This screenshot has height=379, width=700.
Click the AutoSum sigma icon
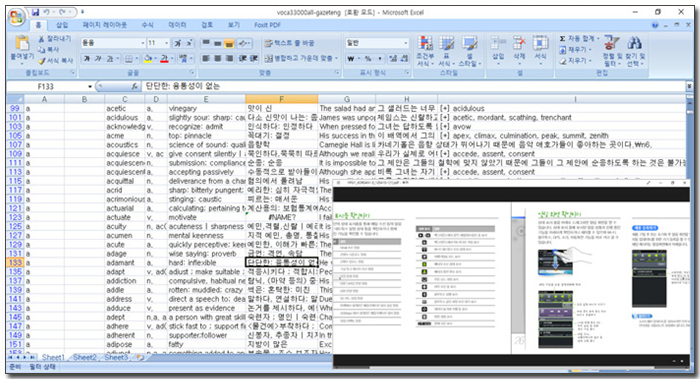562,39
